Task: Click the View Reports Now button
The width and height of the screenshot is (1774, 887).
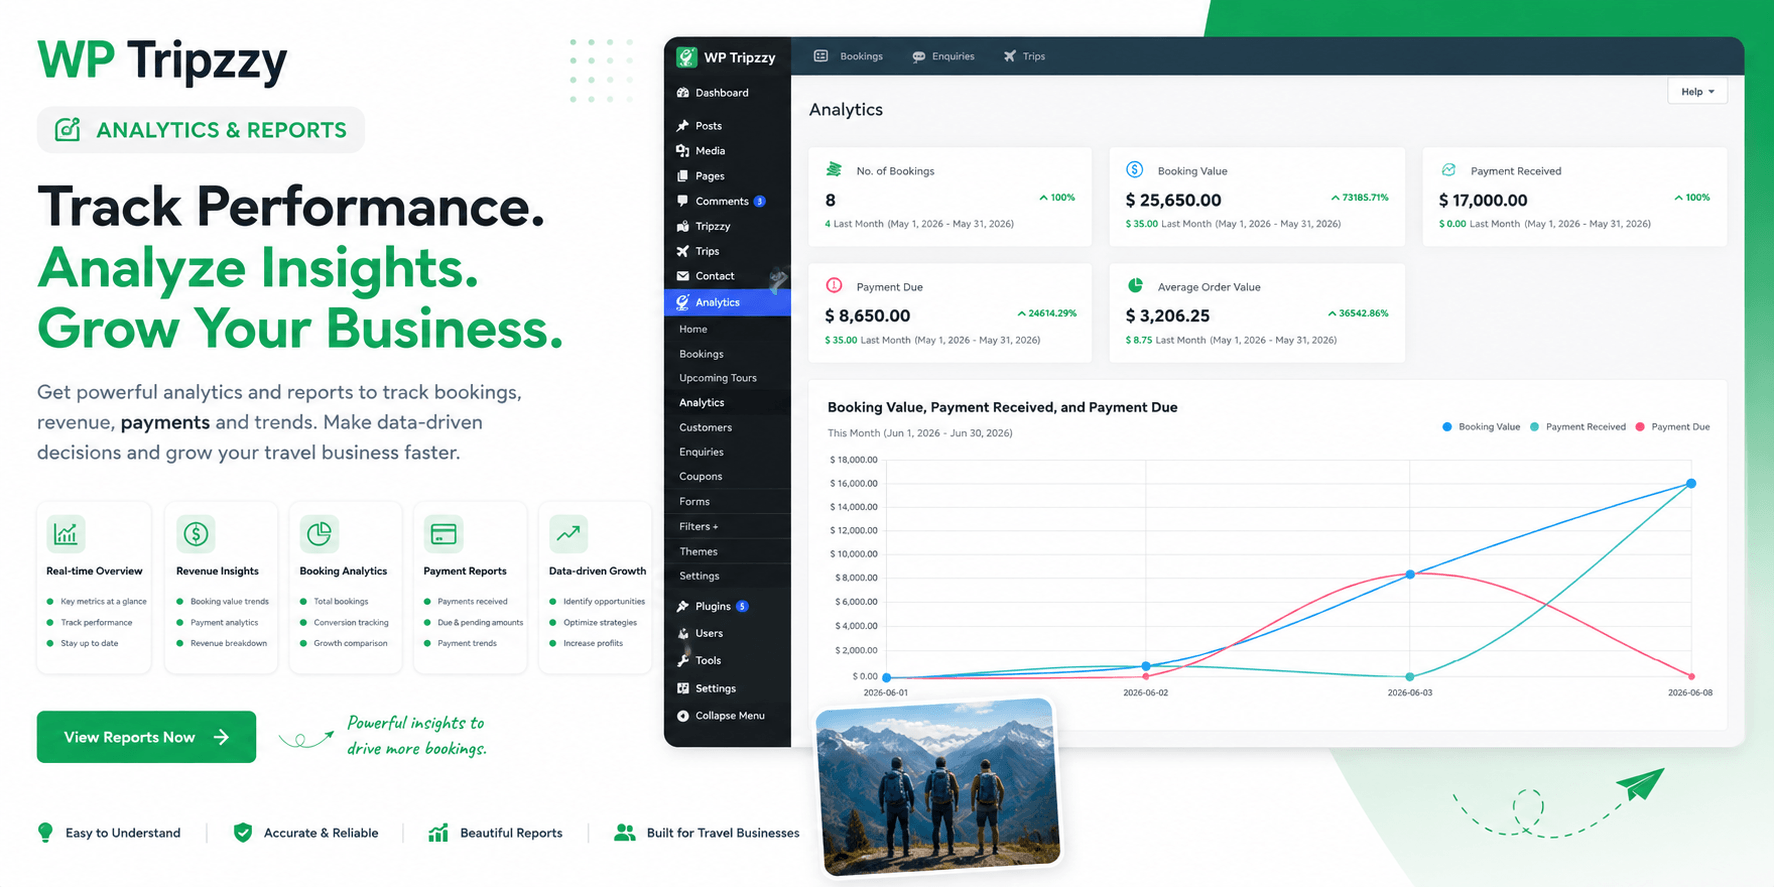Action: (146, 737)
